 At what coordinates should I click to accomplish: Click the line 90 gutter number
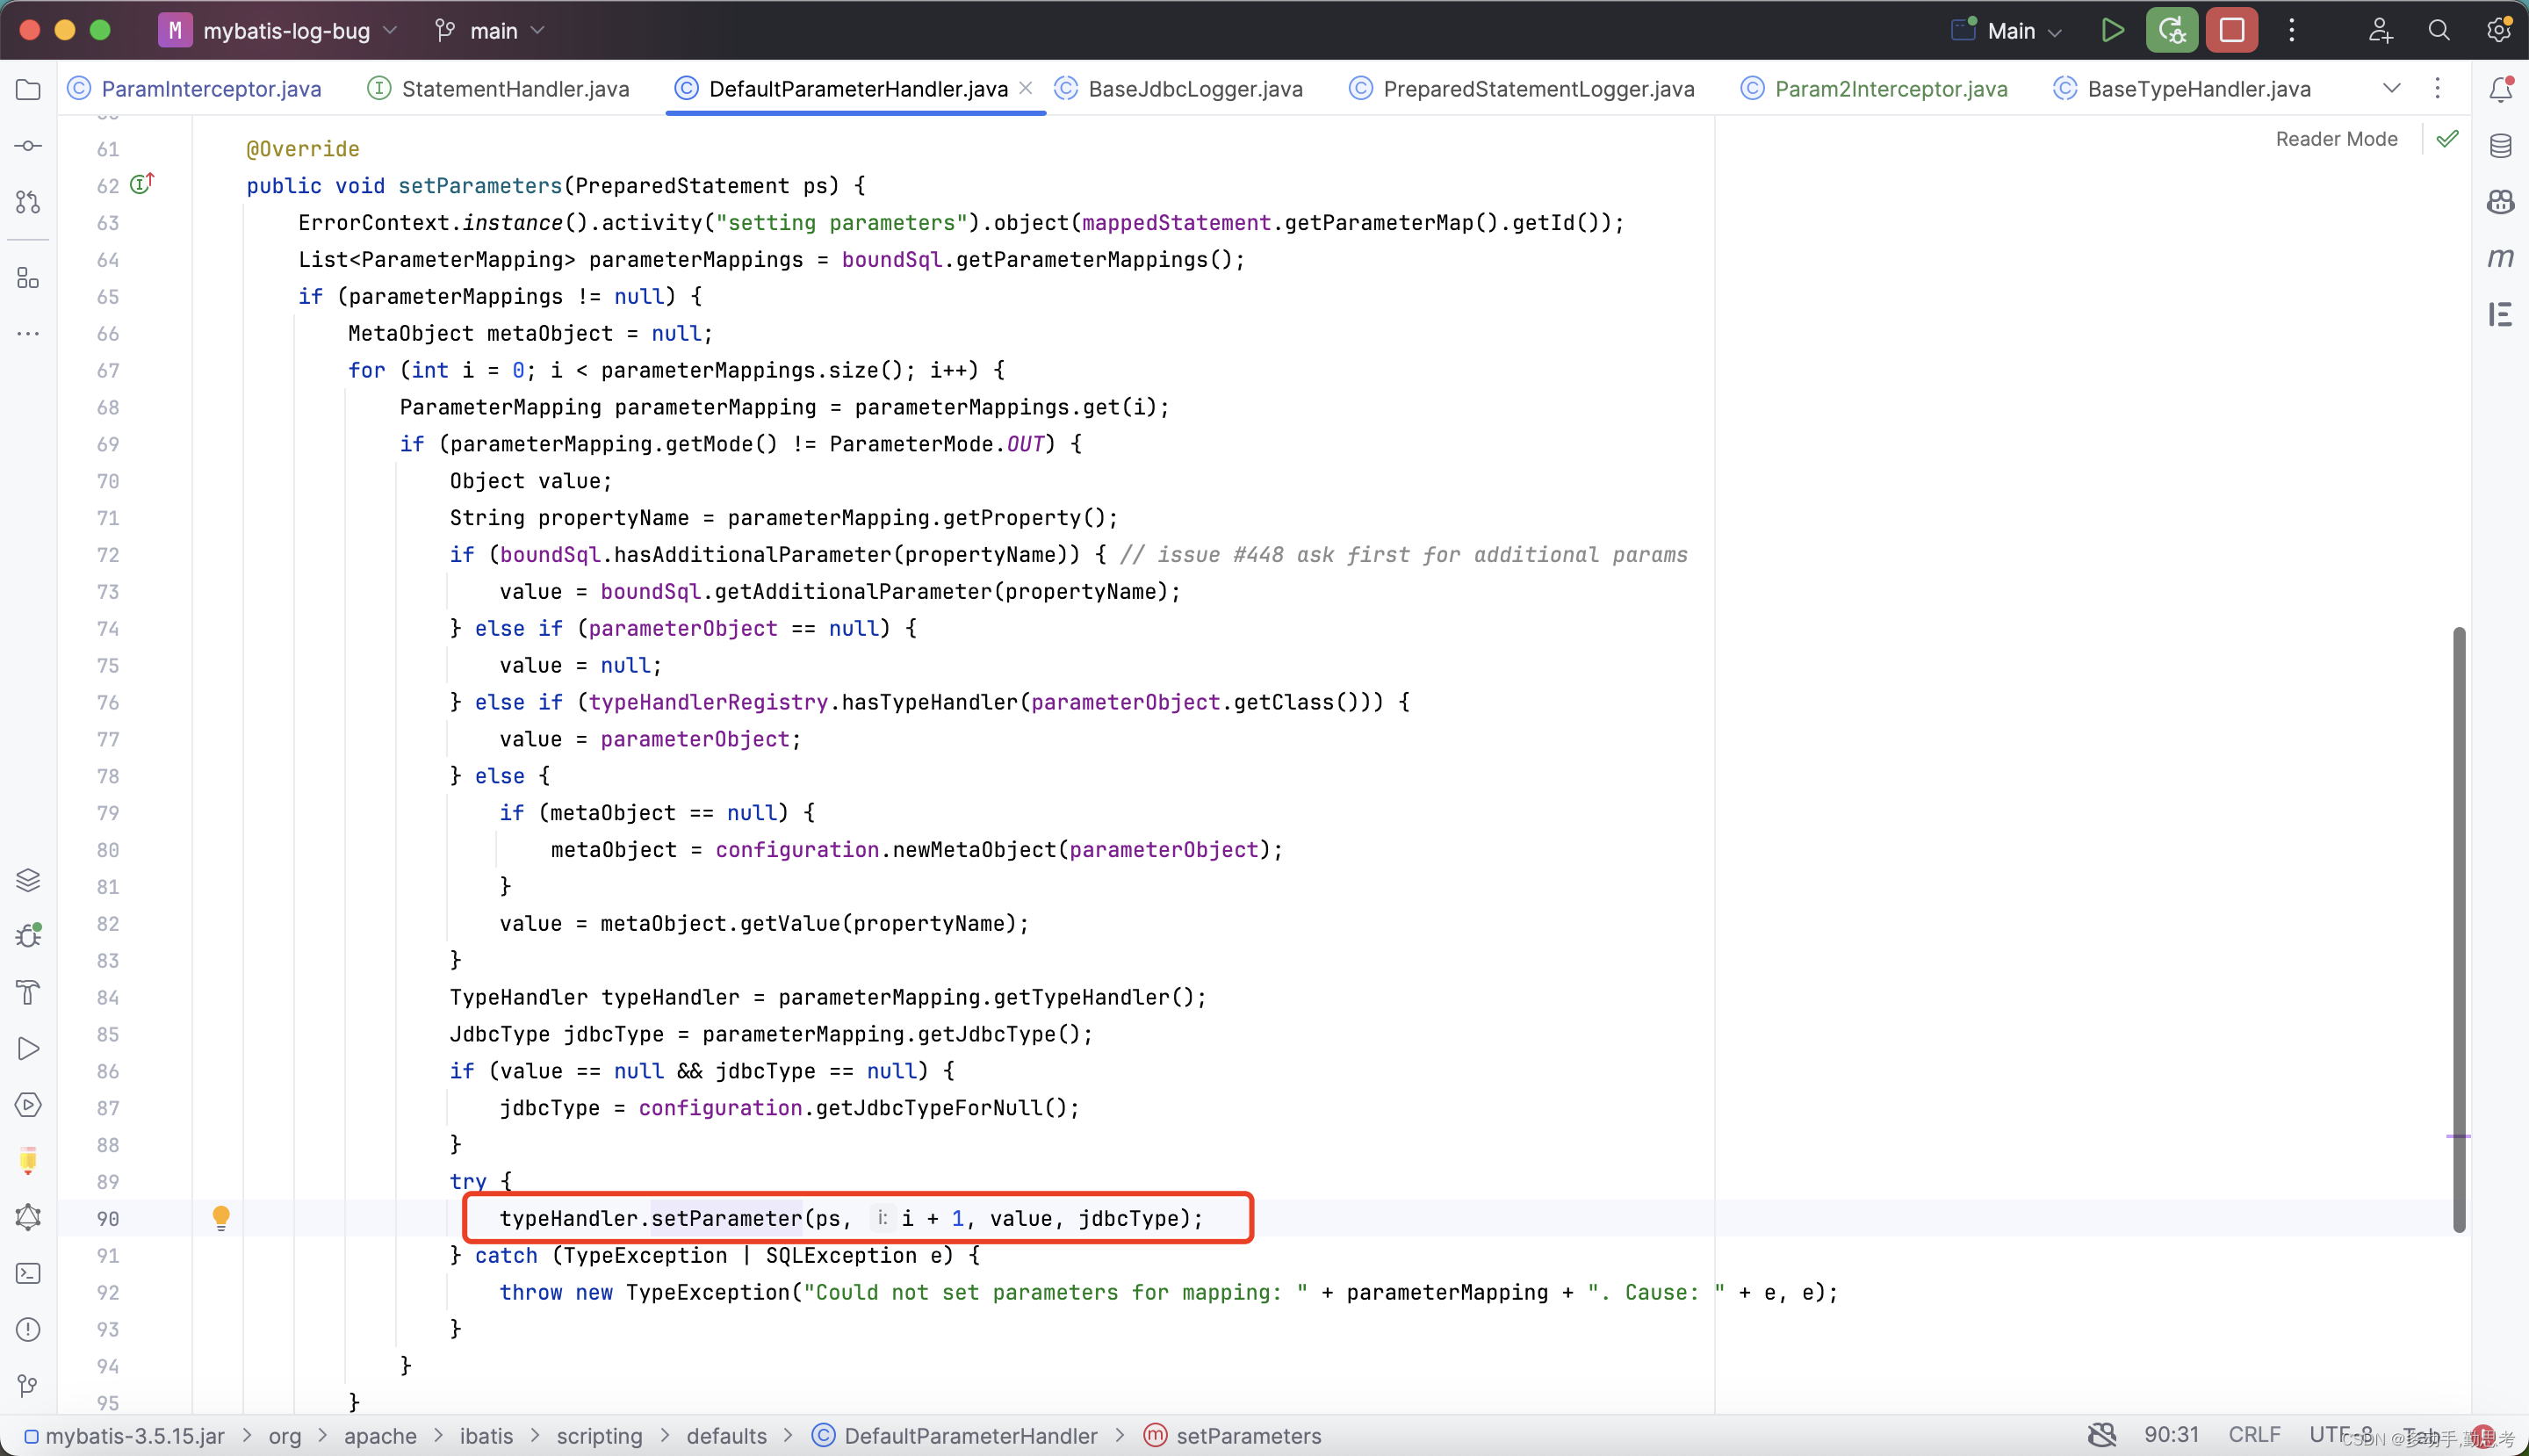(x=108, y=1218)
